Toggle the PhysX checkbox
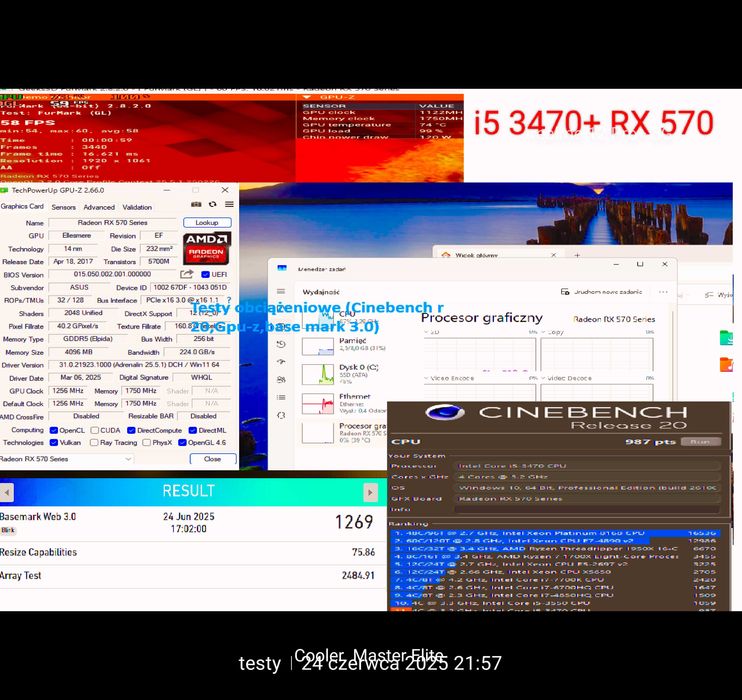 [147, 443]
